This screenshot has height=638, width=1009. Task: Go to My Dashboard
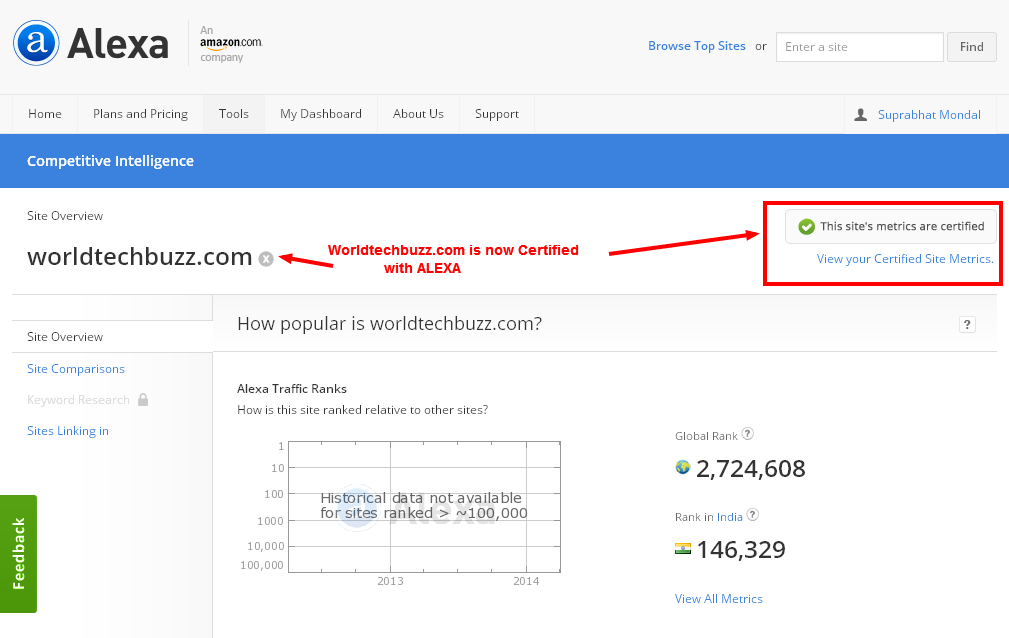point(320,114)
